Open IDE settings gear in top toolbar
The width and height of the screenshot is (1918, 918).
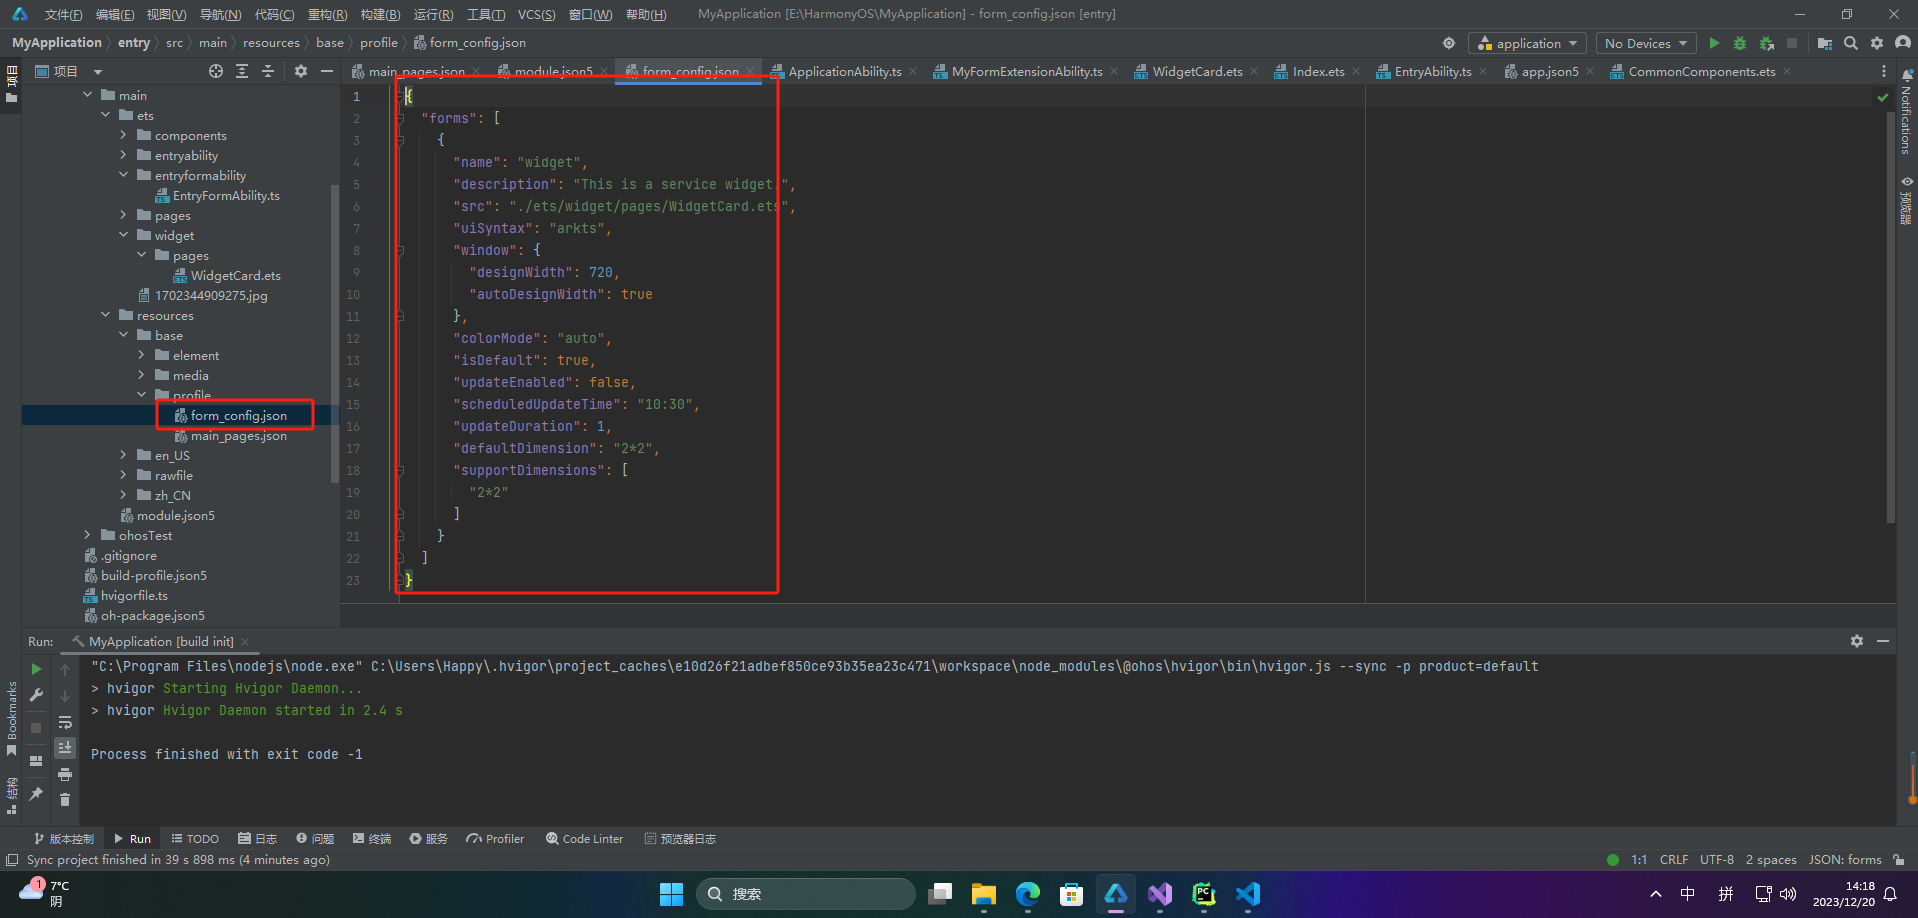click(x=1877, y=43)
